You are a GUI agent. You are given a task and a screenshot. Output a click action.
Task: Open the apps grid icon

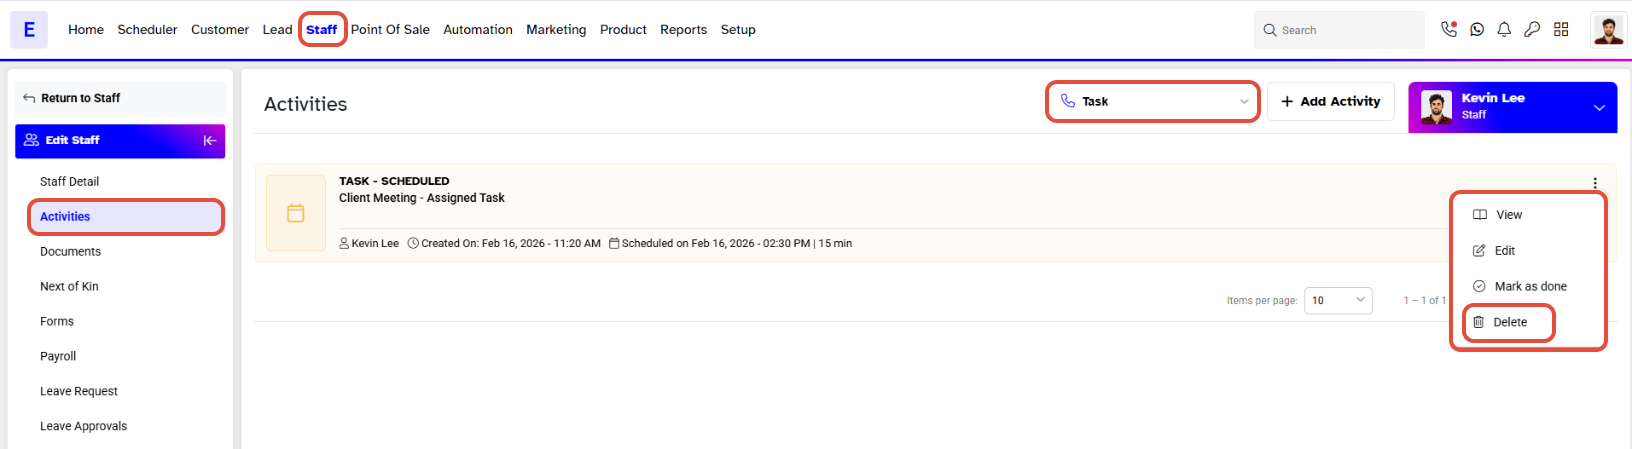pos(1561,30)
